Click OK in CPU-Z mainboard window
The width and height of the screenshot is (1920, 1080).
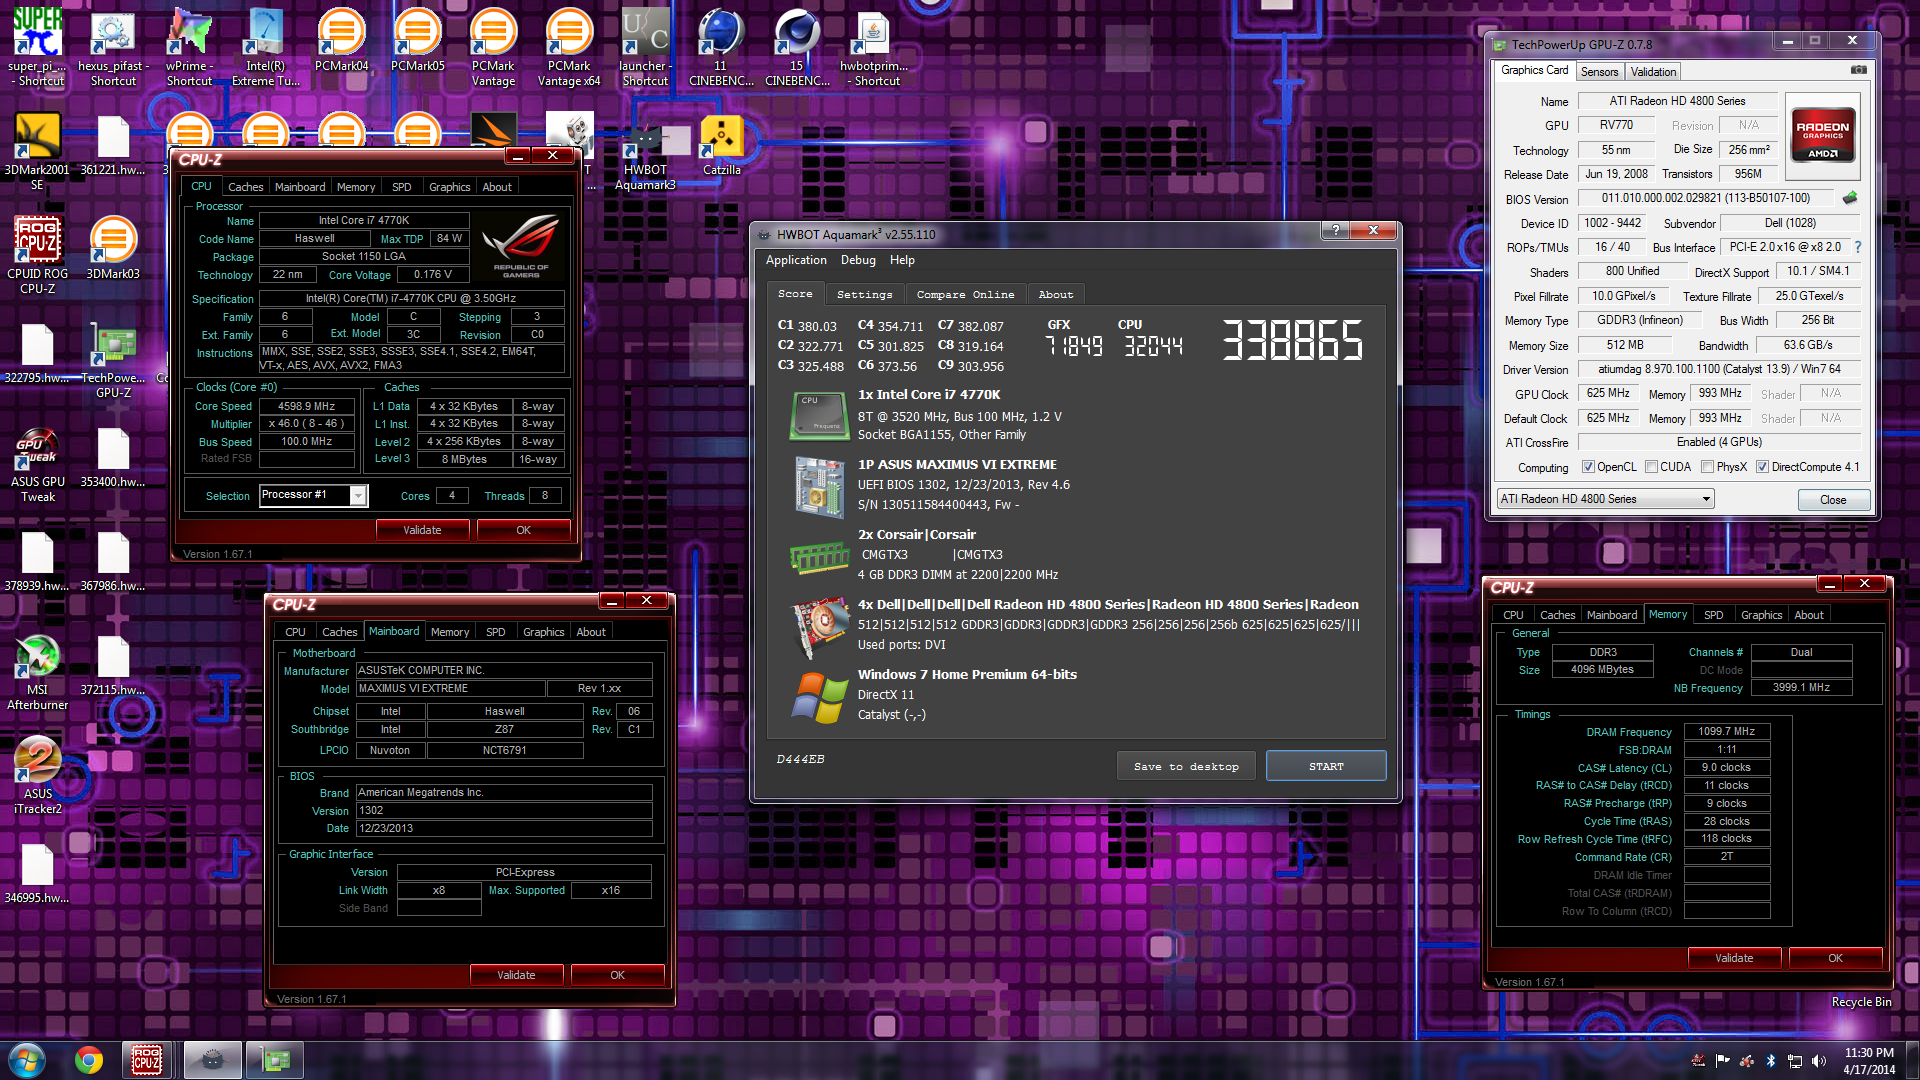point(617,975)
